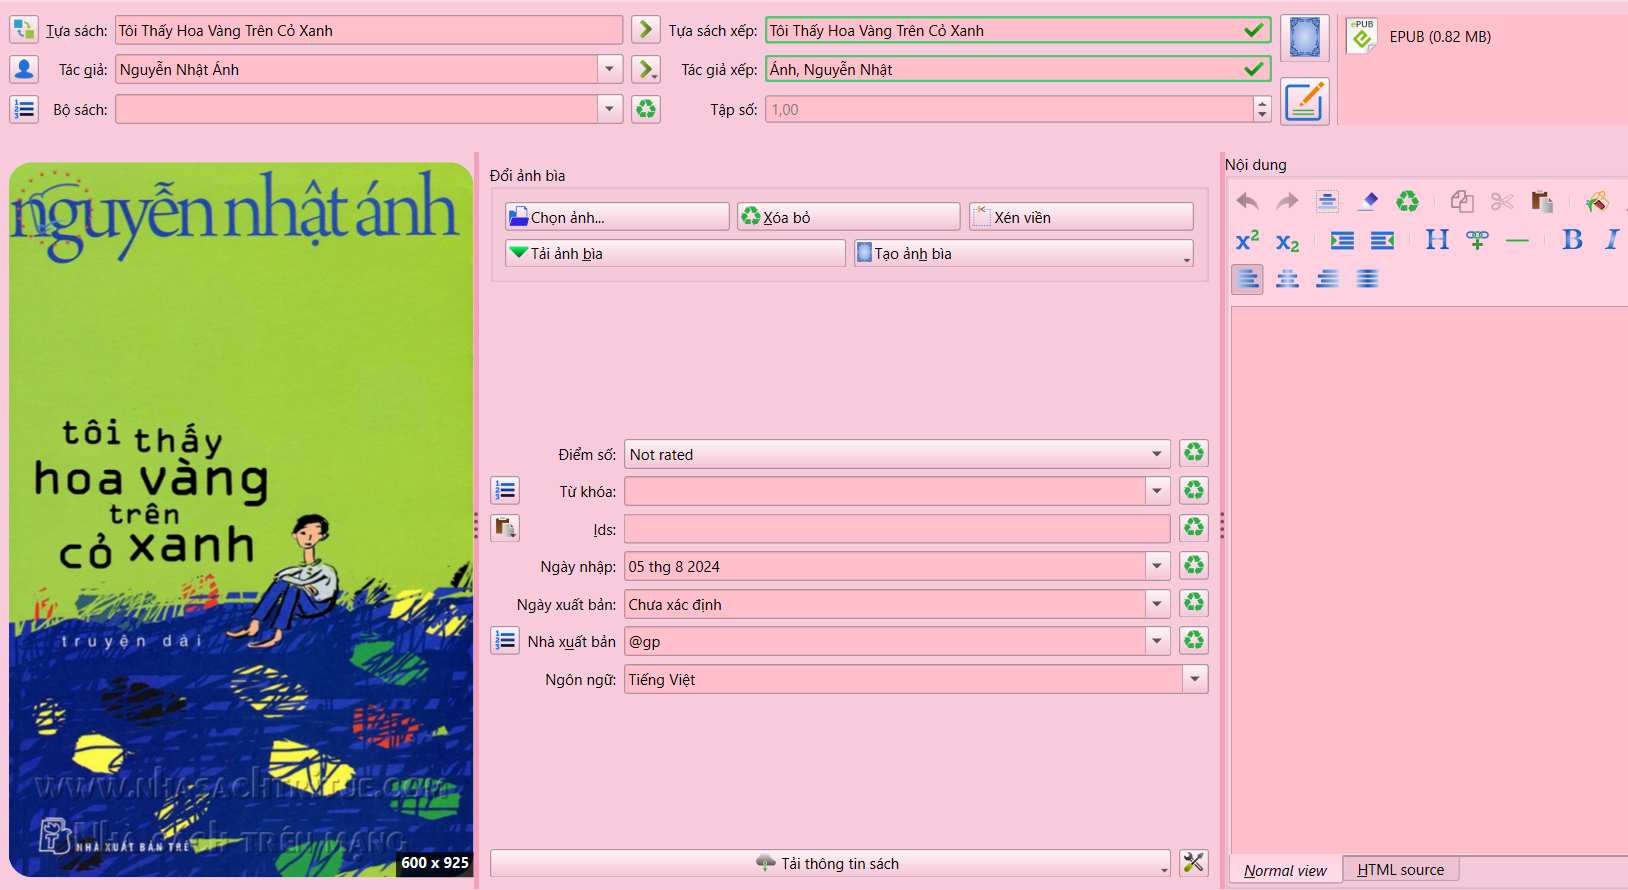Click the Redo icon in Nội dung editor
This screenshot has width=1628, height=890.
pos(1287,201)
